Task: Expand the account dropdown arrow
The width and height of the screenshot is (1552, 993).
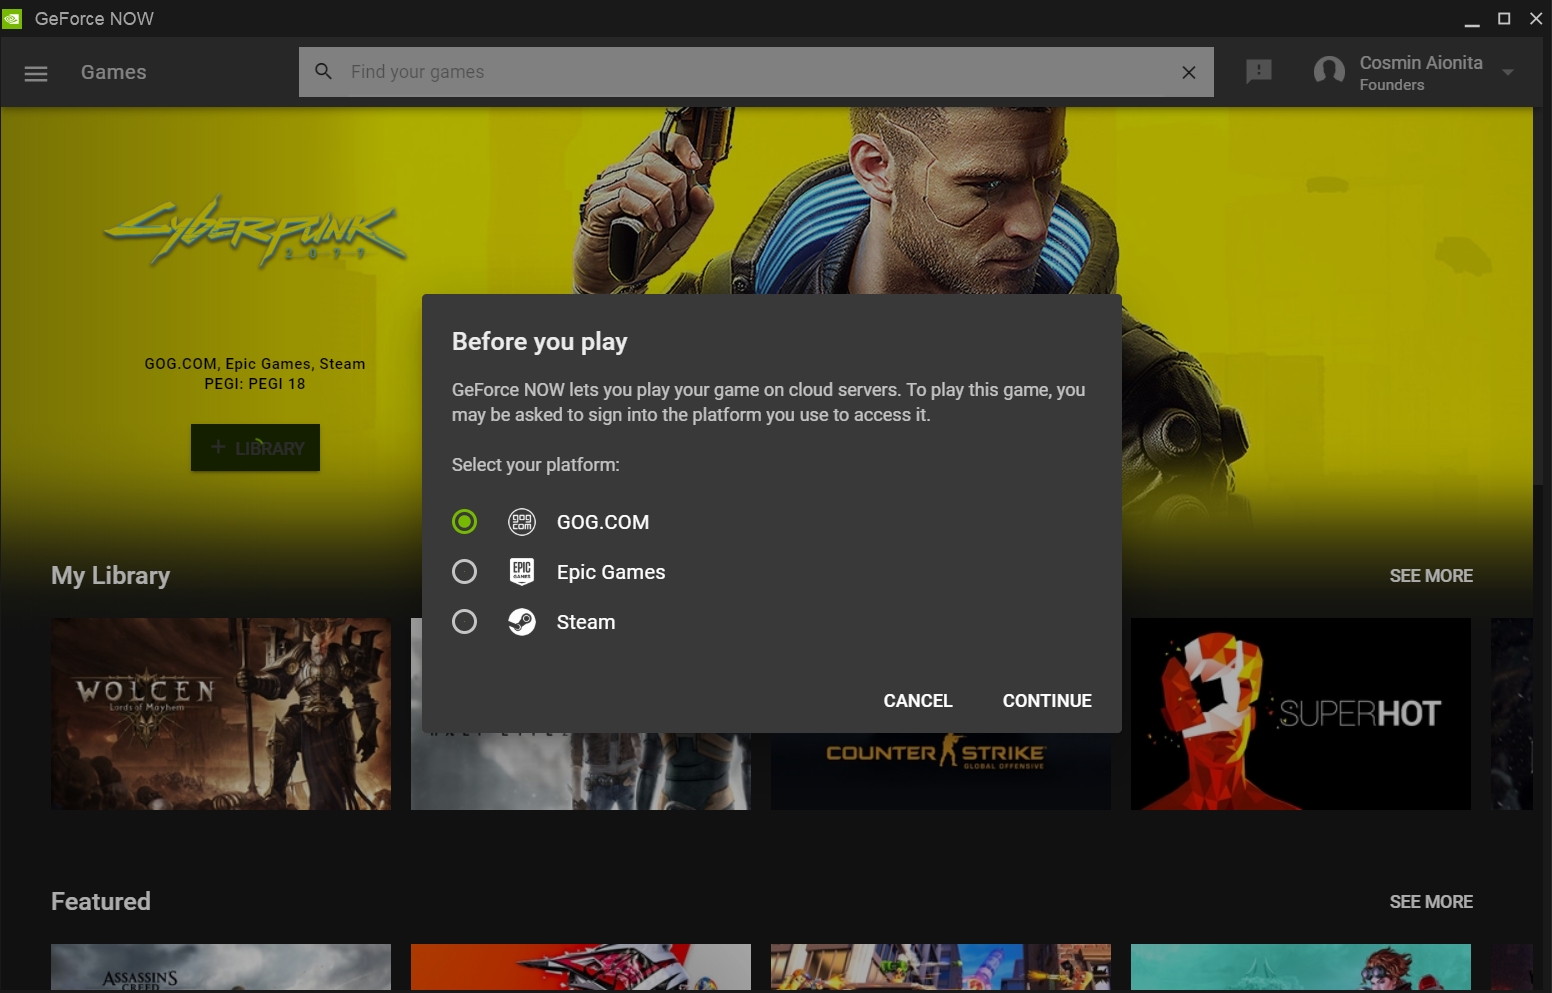Action: tap(1508, 72)
